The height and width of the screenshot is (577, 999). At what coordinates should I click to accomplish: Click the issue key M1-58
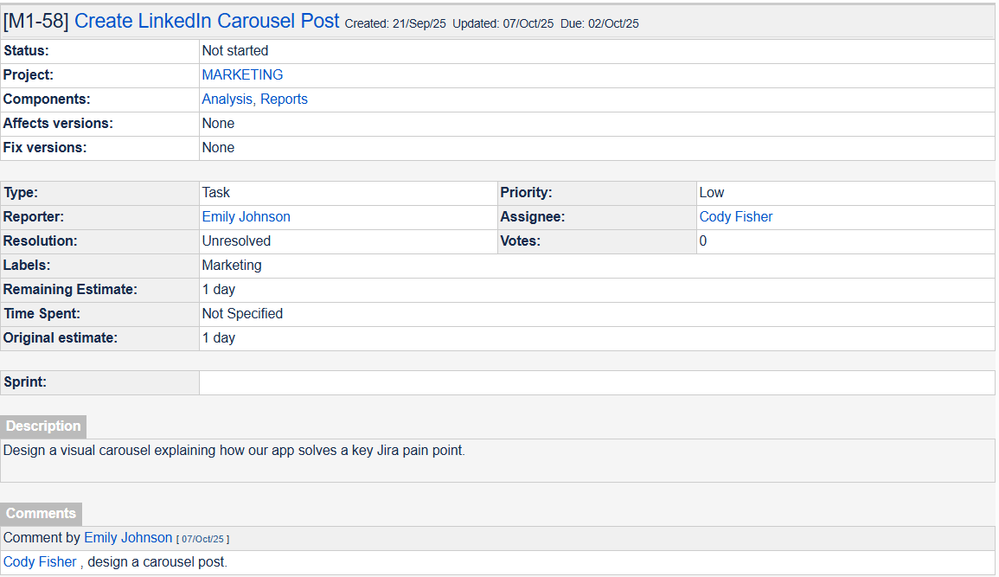[37, 21]
